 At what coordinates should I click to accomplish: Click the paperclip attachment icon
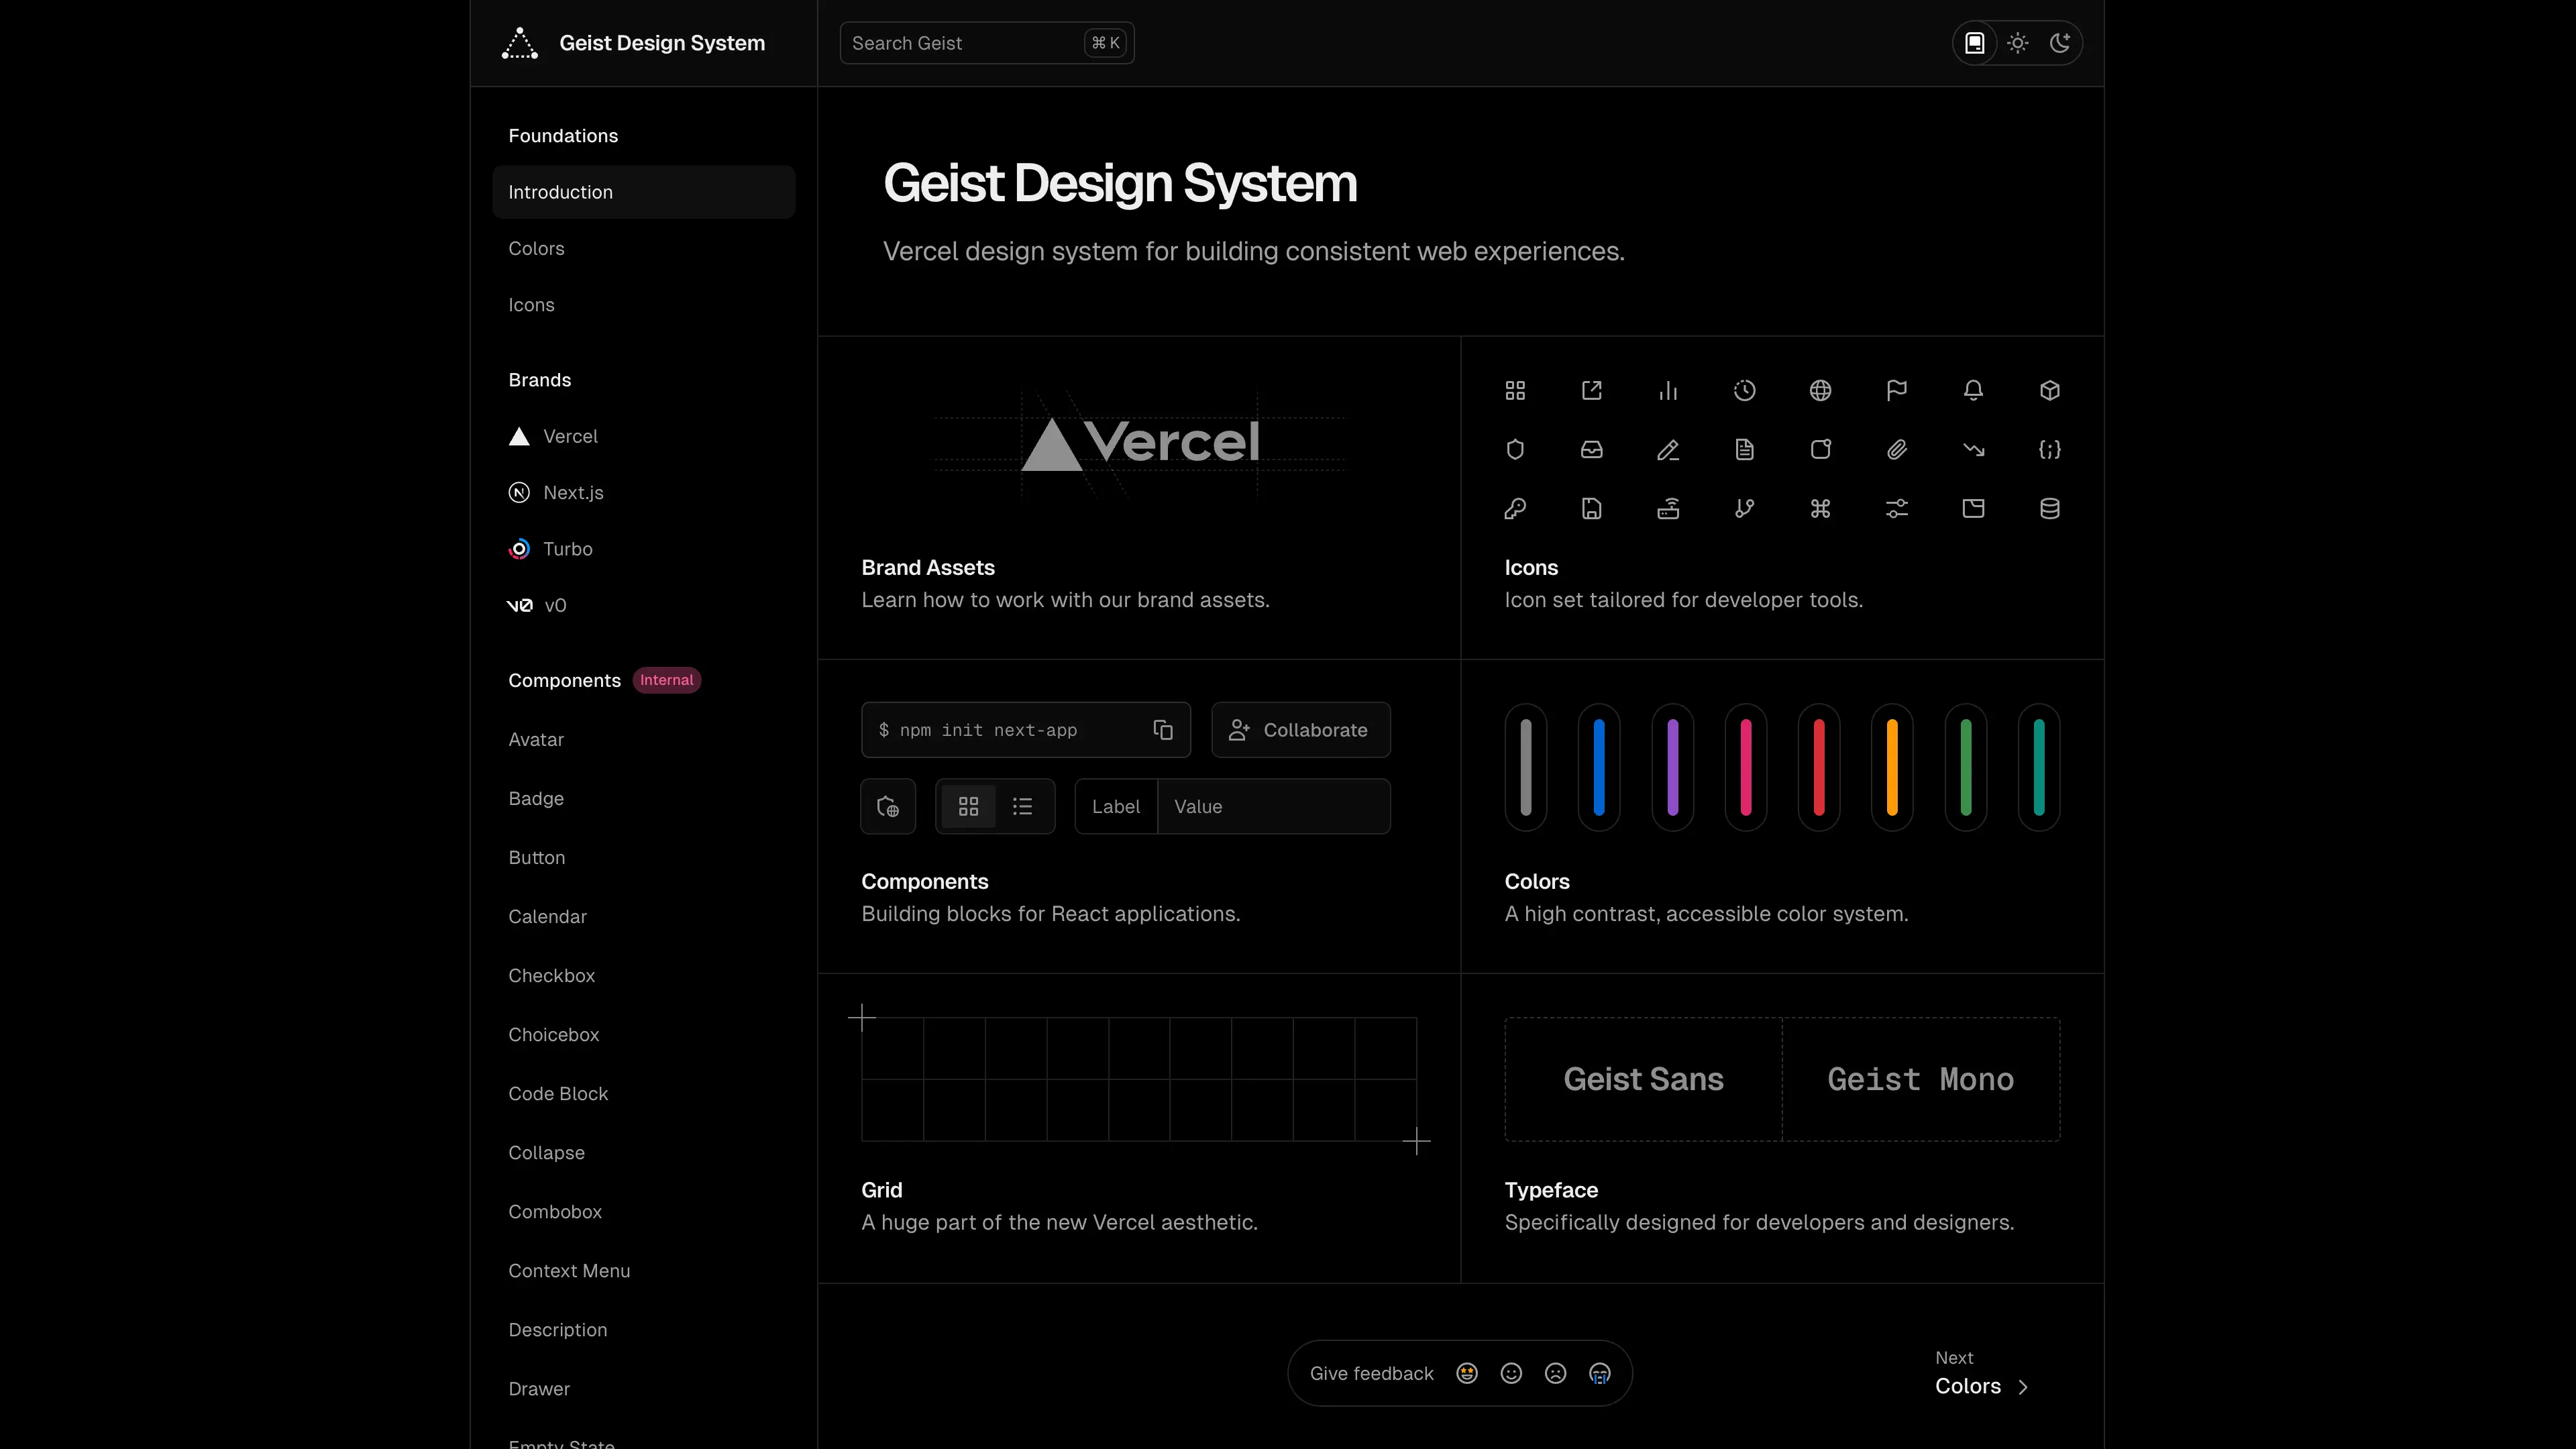click(x=1896, y=449)
